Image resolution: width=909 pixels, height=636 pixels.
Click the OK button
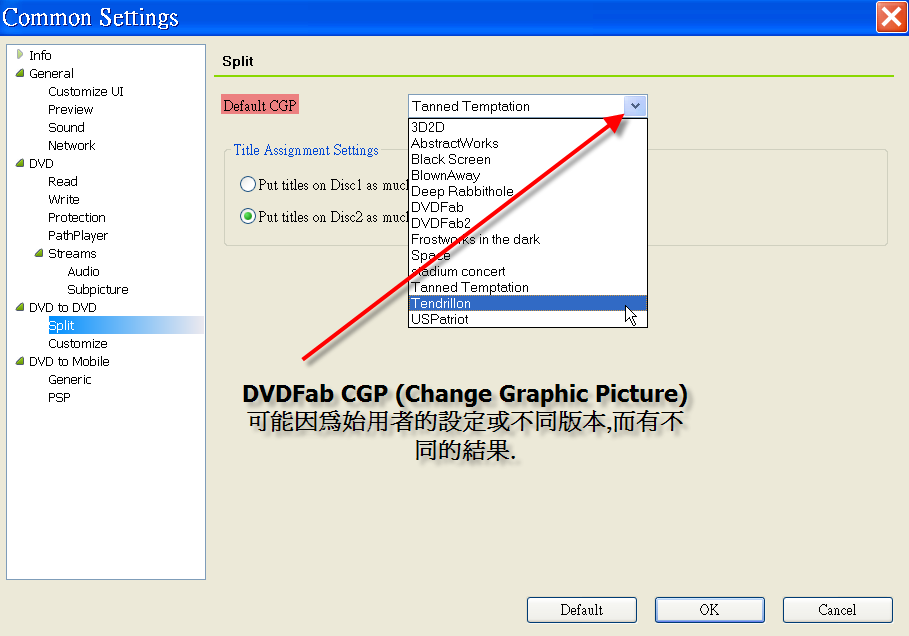[710, 610]
